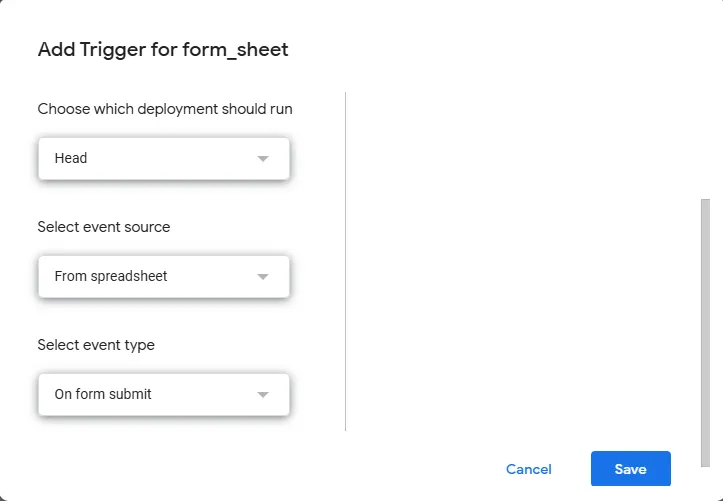Click the vertical divider line between panels
Viewport: 723px width, 501px height.
tap(345, 260)
